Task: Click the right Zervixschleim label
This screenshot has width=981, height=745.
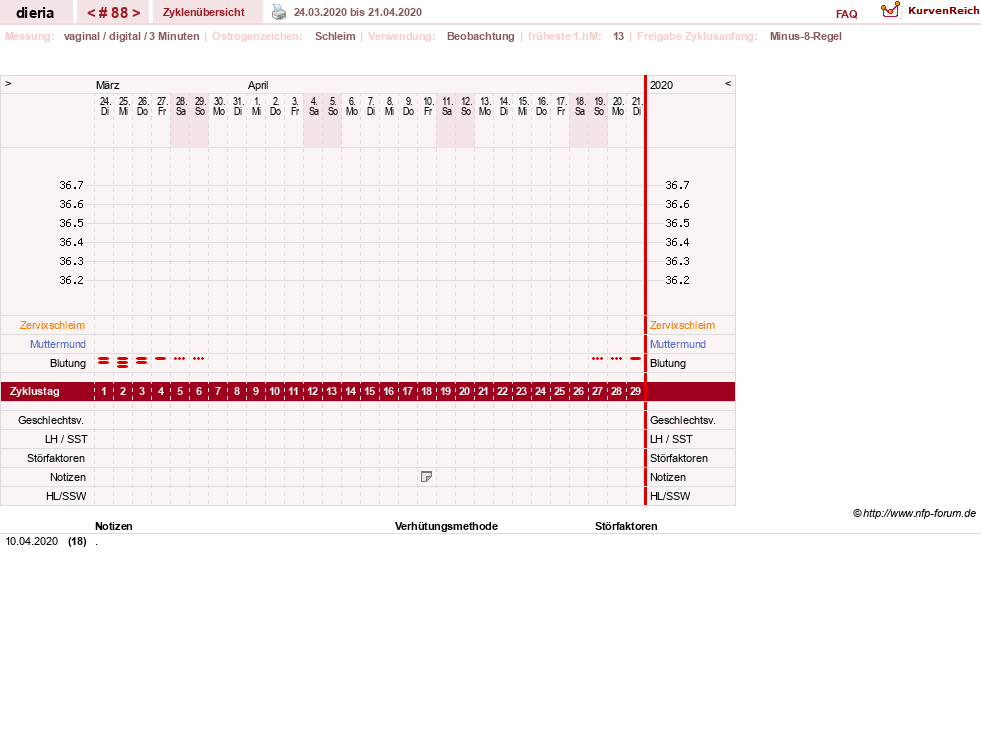Action: tap(682, 325)
